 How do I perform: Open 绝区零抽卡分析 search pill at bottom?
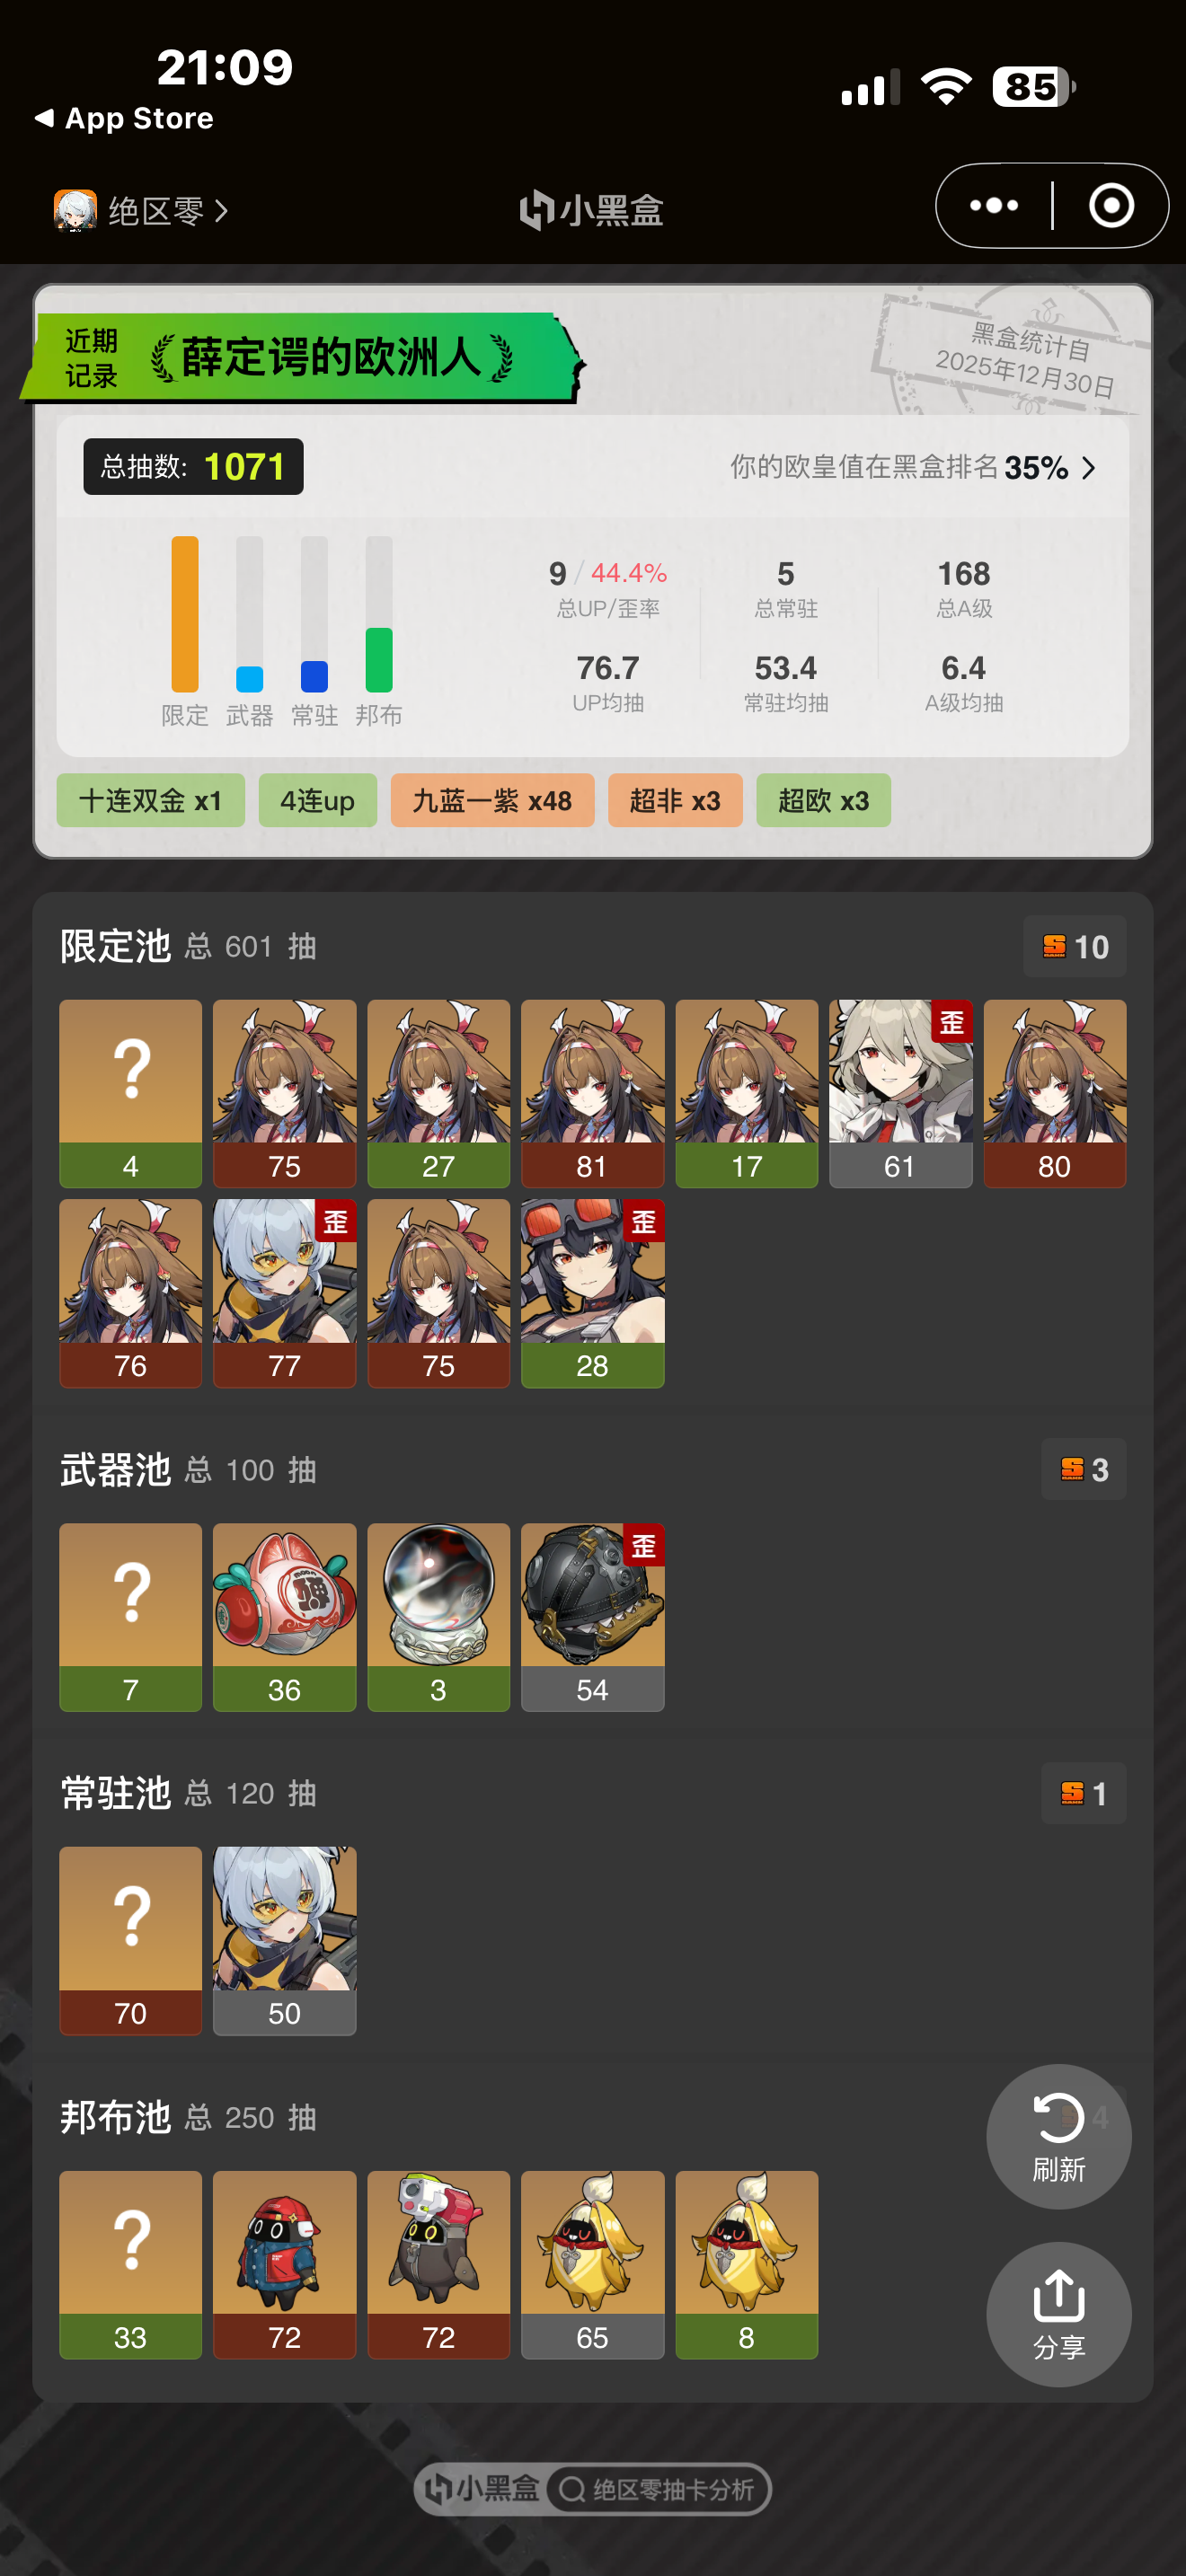[x=658, y=2489]
